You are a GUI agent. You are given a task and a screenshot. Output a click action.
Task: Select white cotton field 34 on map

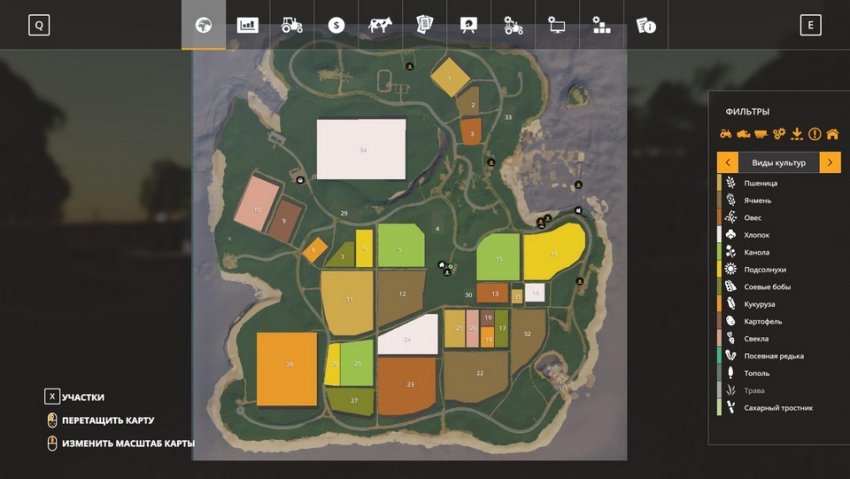(362, 149)
